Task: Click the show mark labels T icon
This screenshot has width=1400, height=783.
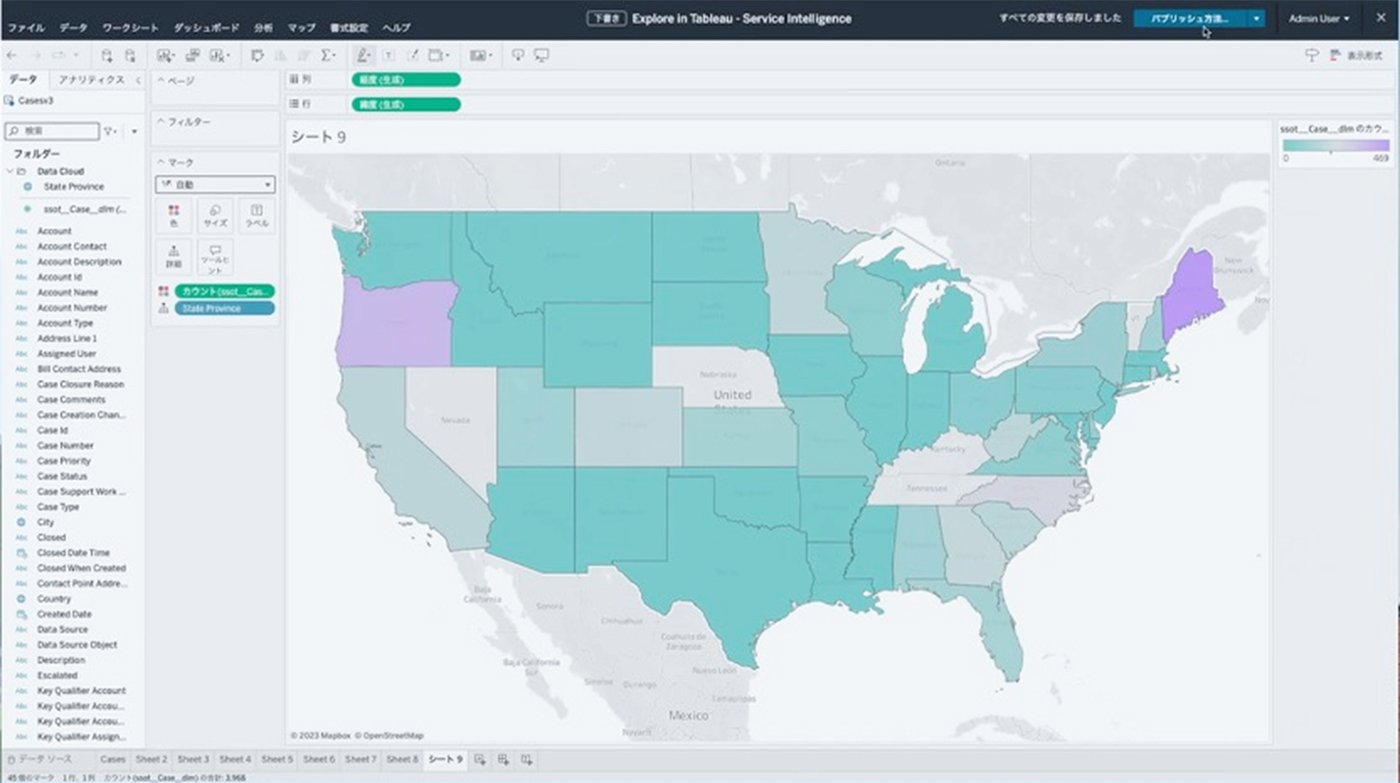Action: (388, 56)
